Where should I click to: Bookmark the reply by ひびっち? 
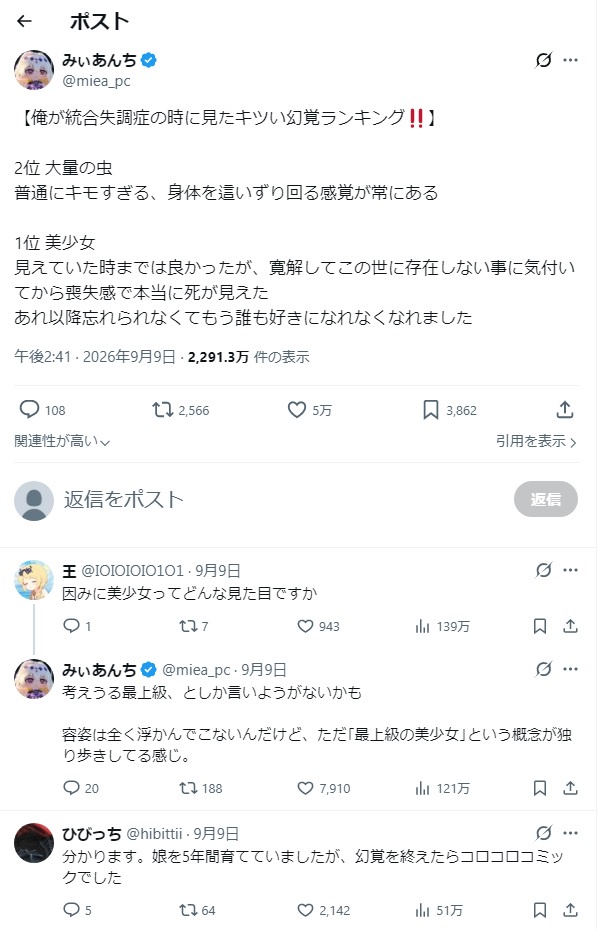click(540, 910)
